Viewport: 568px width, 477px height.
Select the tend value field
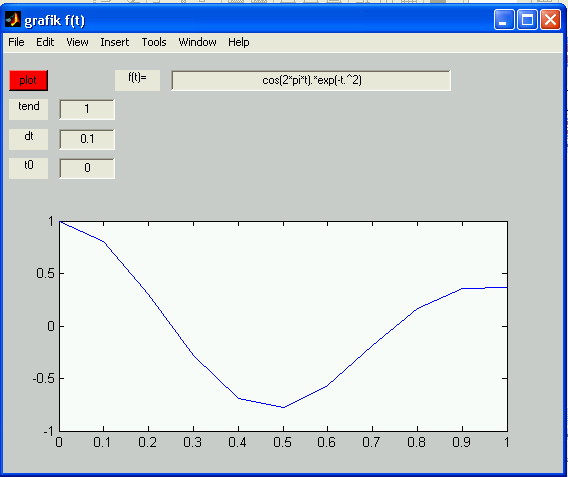pos(87,109)
